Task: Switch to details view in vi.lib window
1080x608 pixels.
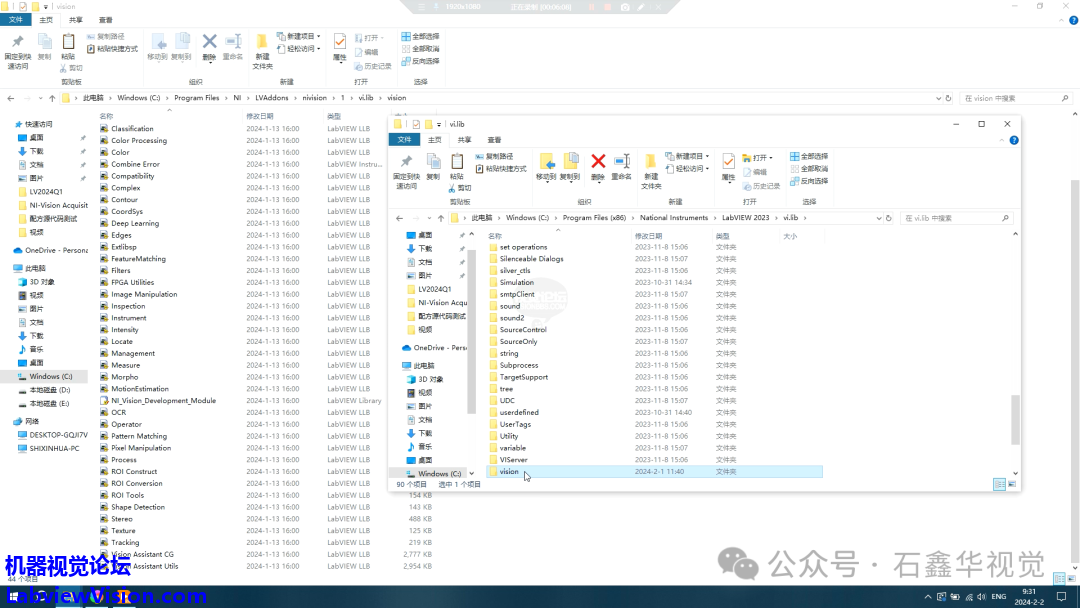Action: 999,484
